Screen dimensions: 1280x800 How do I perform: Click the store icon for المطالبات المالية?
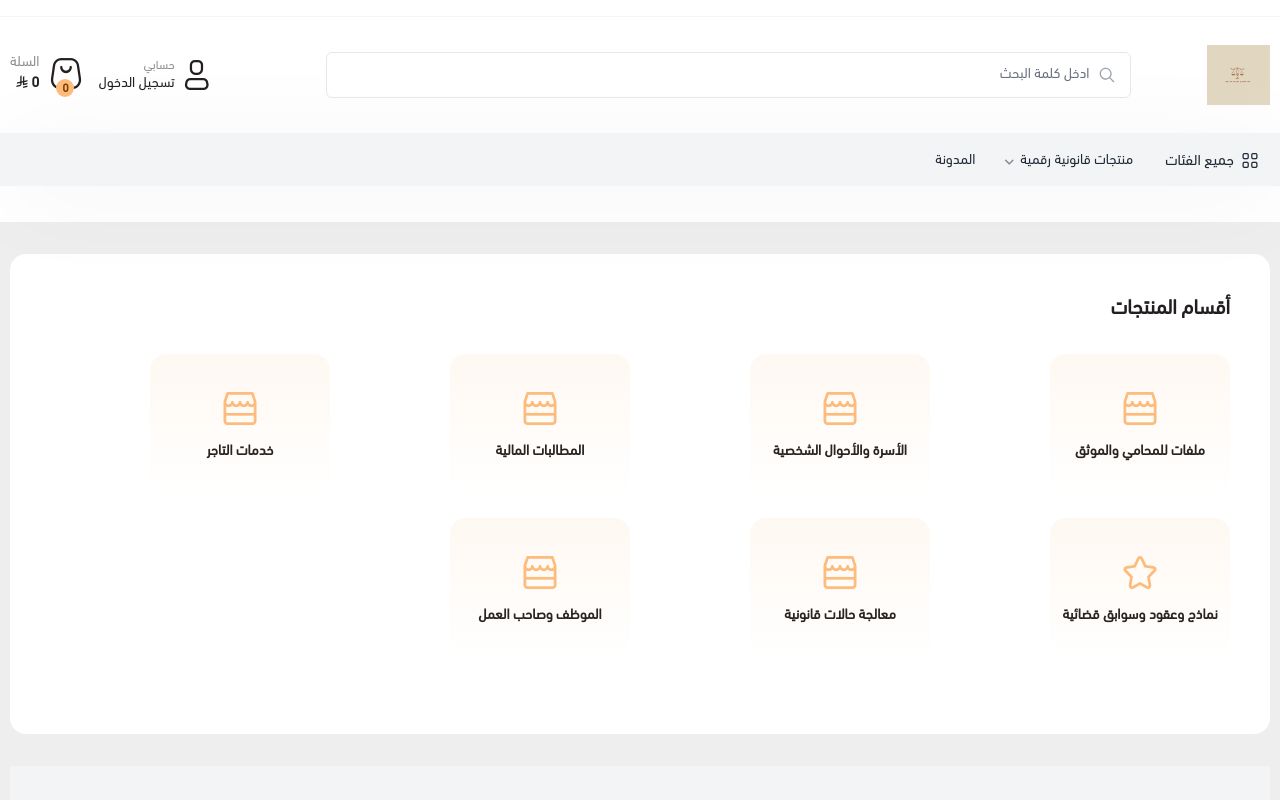click(540, 408)
